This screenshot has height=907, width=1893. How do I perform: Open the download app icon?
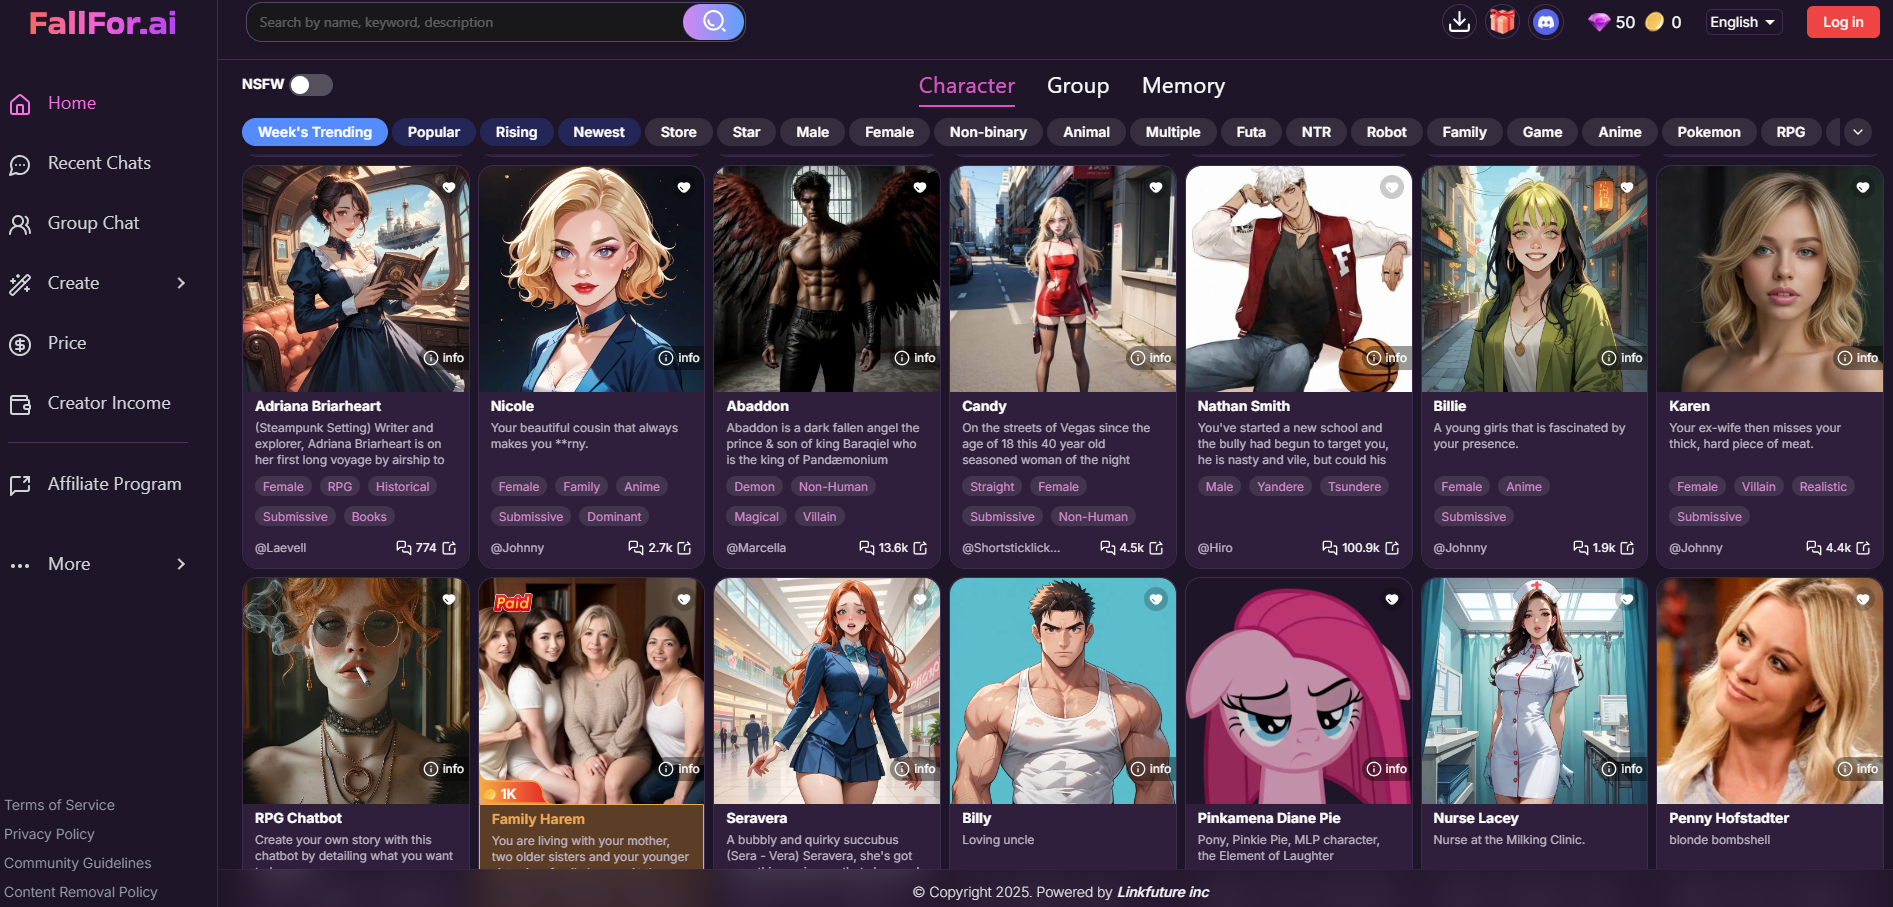[x=1459, y=22]
